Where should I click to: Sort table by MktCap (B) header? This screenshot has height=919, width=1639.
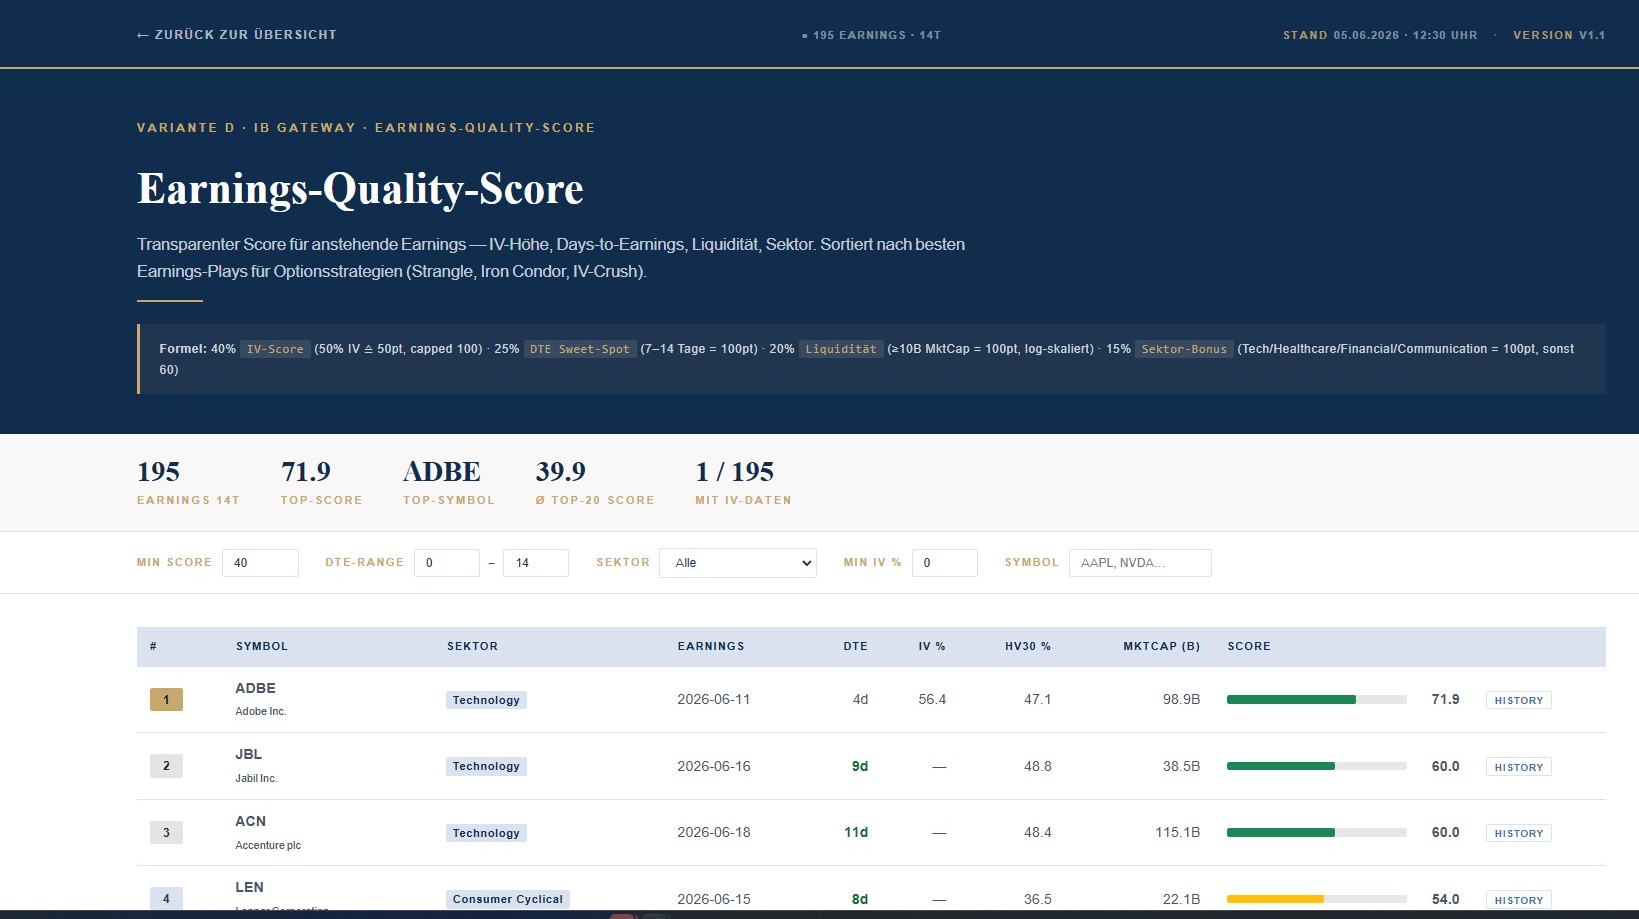pyautogui.click(x=1161, y=646)
